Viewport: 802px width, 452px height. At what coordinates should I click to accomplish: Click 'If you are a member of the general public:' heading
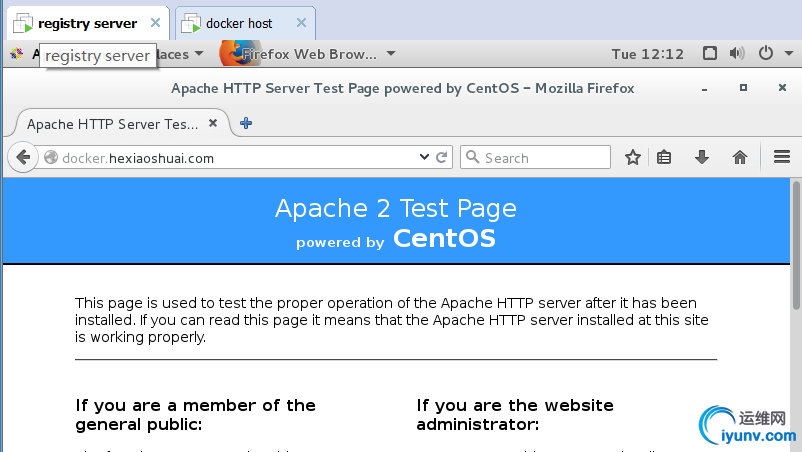click(195, 415)
